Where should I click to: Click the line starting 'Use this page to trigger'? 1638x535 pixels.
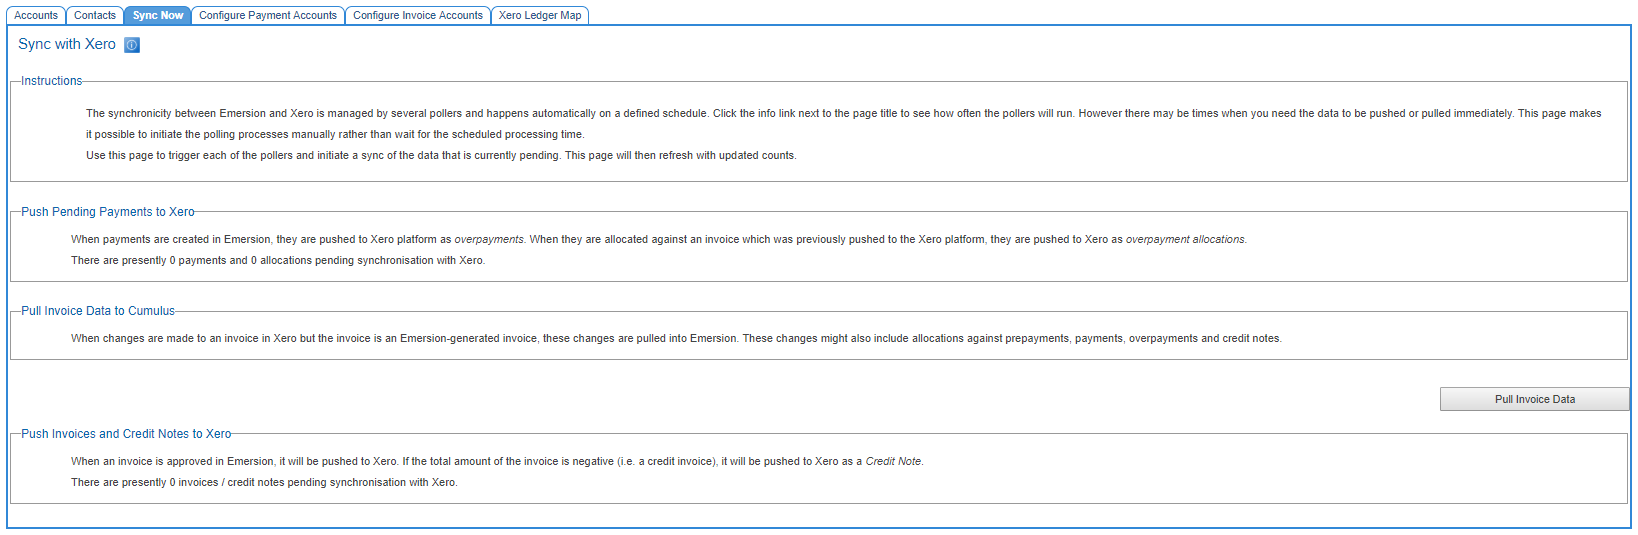click(441, 156)
